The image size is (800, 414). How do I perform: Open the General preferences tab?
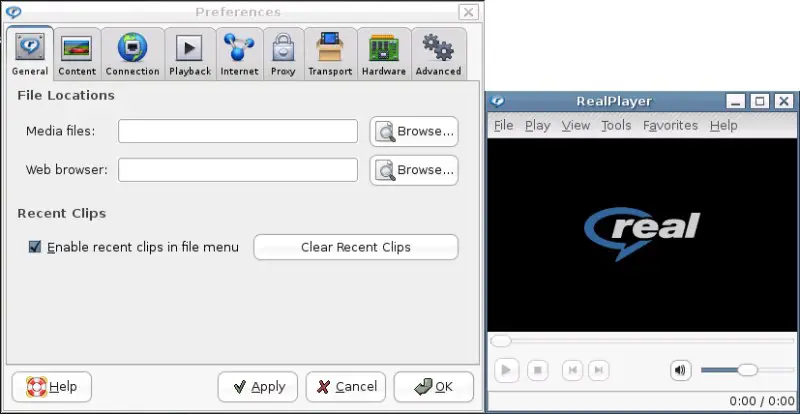30,53
